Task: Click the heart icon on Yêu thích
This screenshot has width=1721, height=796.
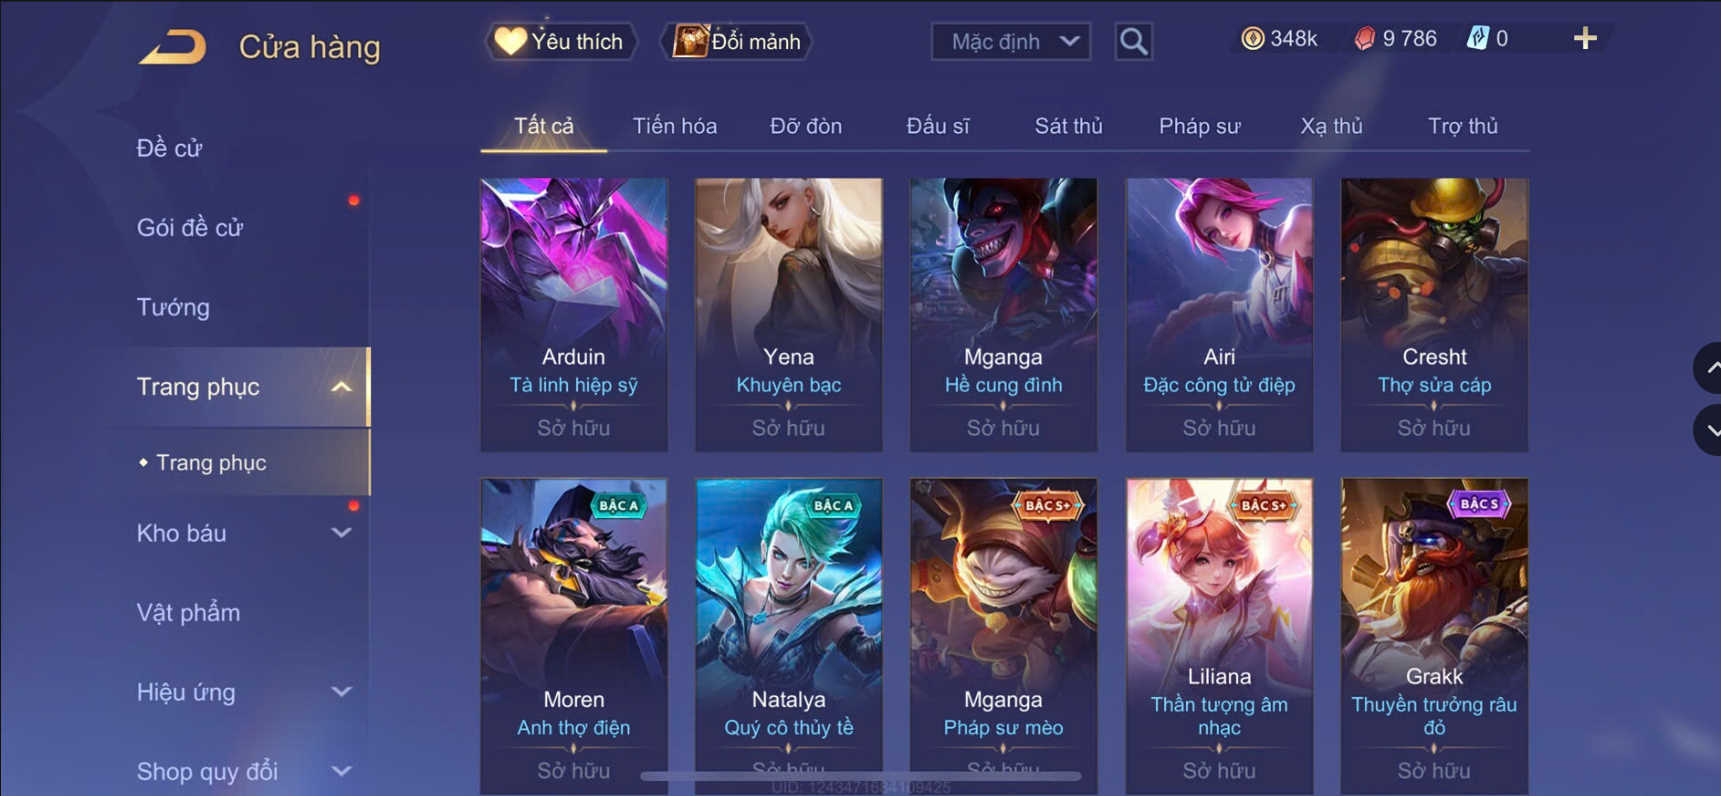Action: coord(510,41)
